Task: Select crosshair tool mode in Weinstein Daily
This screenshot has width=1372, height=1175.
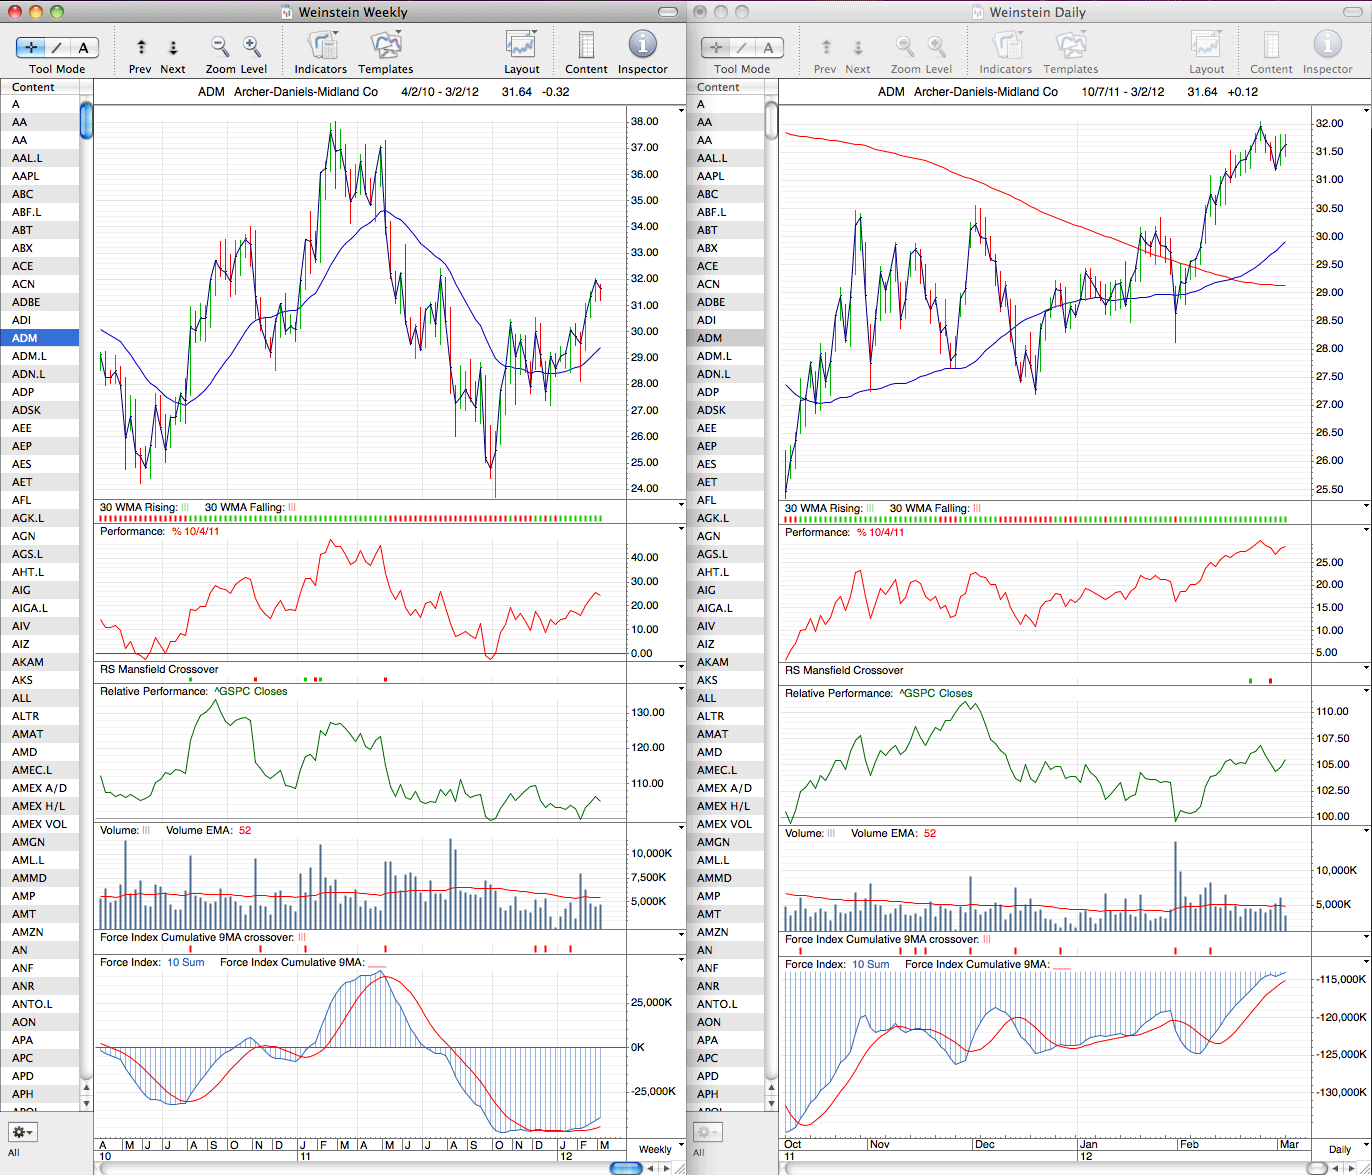Action: coord(717,47)
